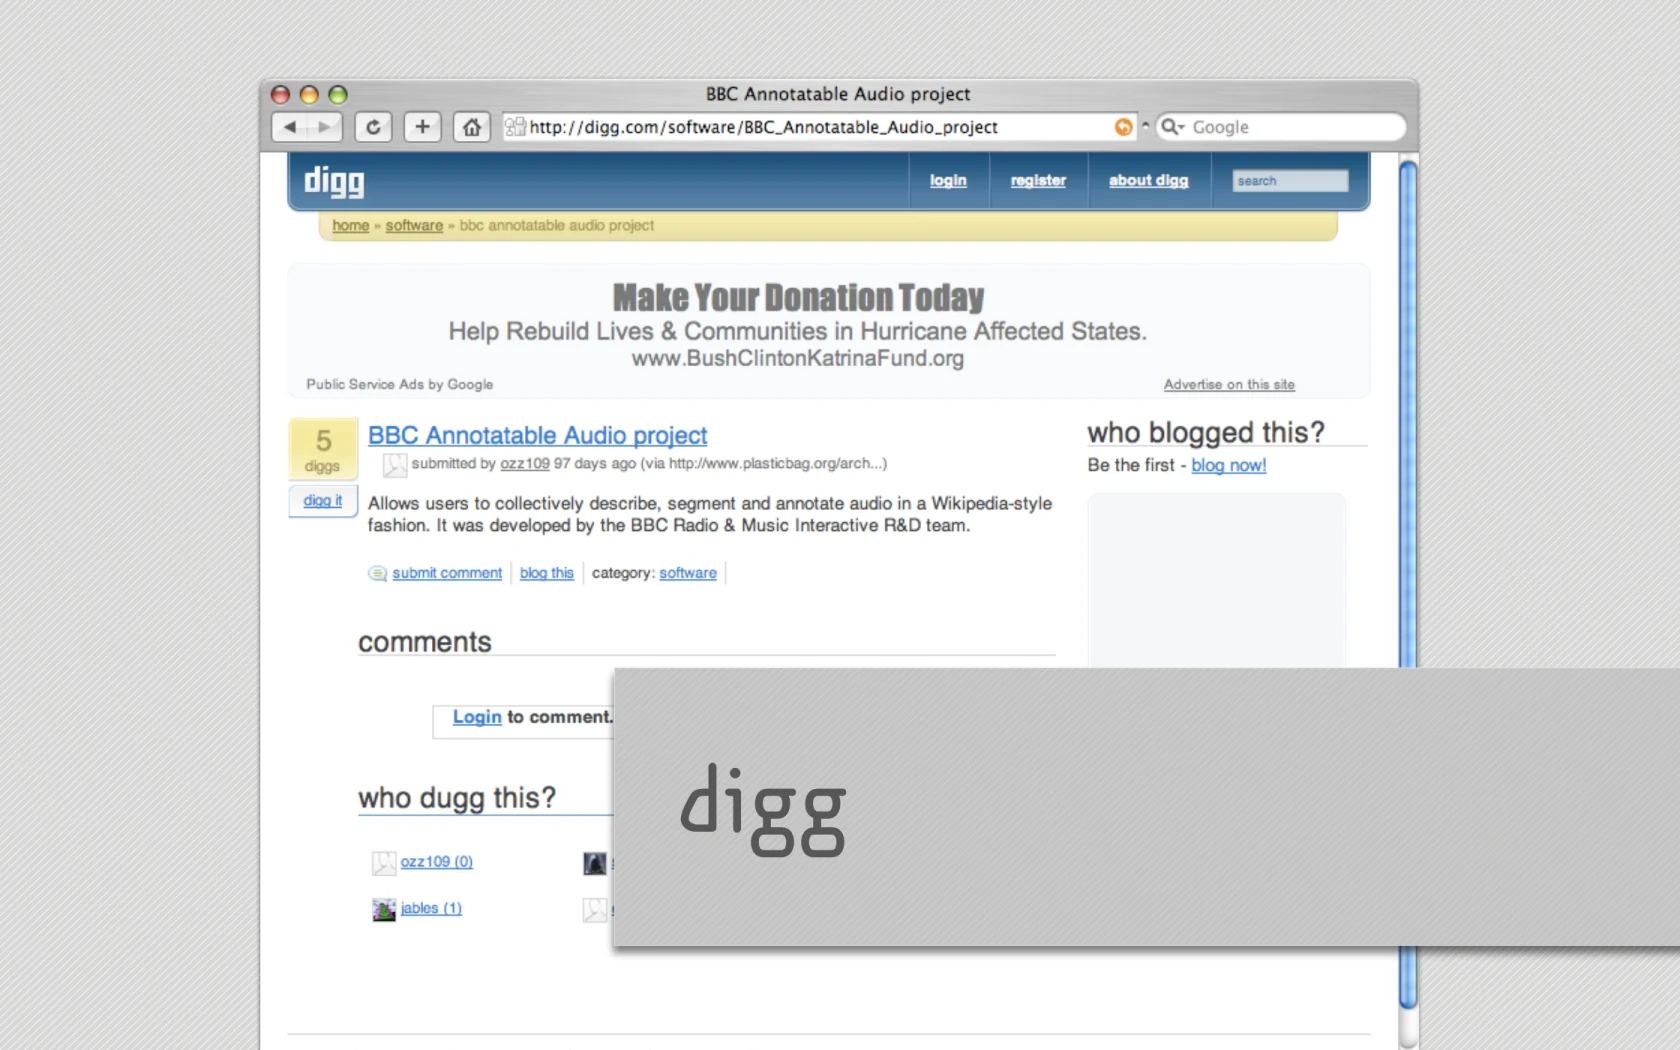The image size is (1680, 1050).
Task: Open the BBC Annotatable Audio project title link
Action: 538,436
